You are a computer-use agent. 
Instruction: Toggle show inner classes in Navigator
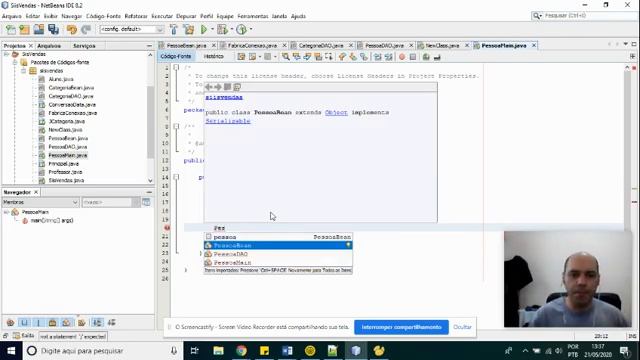(66, 323)
